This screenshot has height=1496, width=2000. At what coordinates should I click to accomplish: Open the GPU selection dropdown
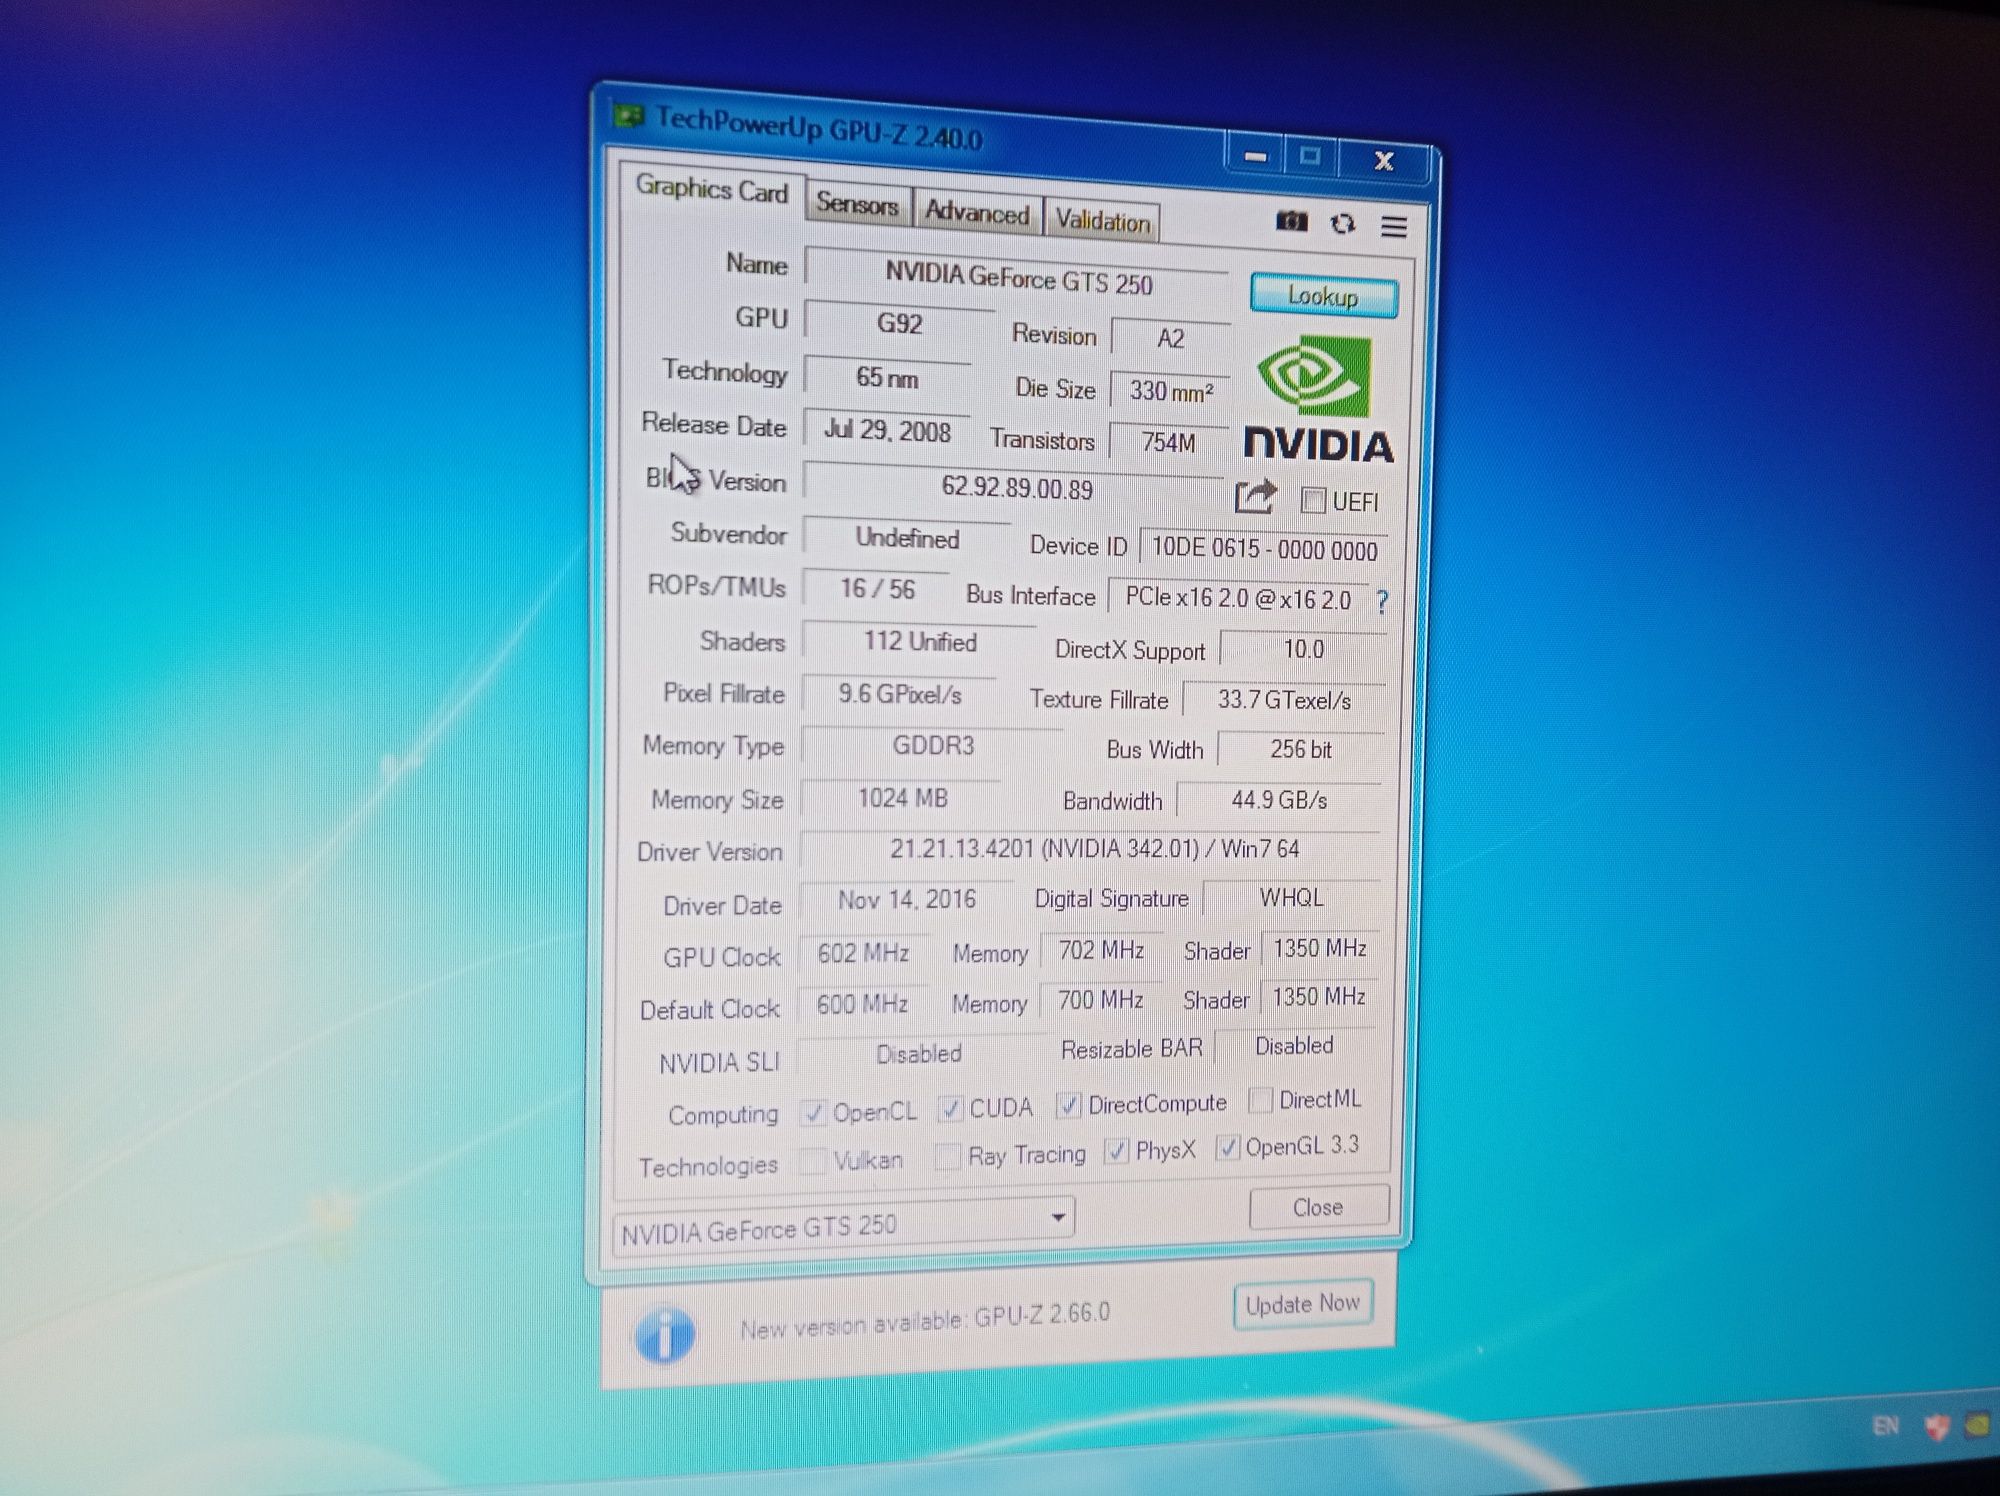[843, 1227]
